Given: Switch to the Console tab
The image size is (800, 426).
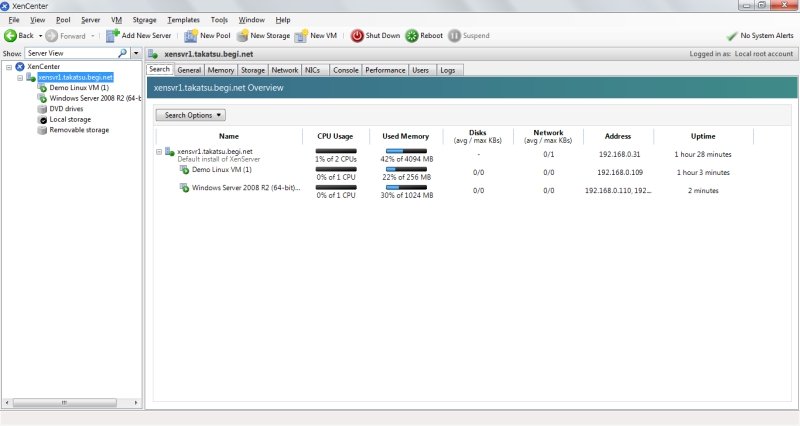Looking at the screenshot, I should pos(345,70).
